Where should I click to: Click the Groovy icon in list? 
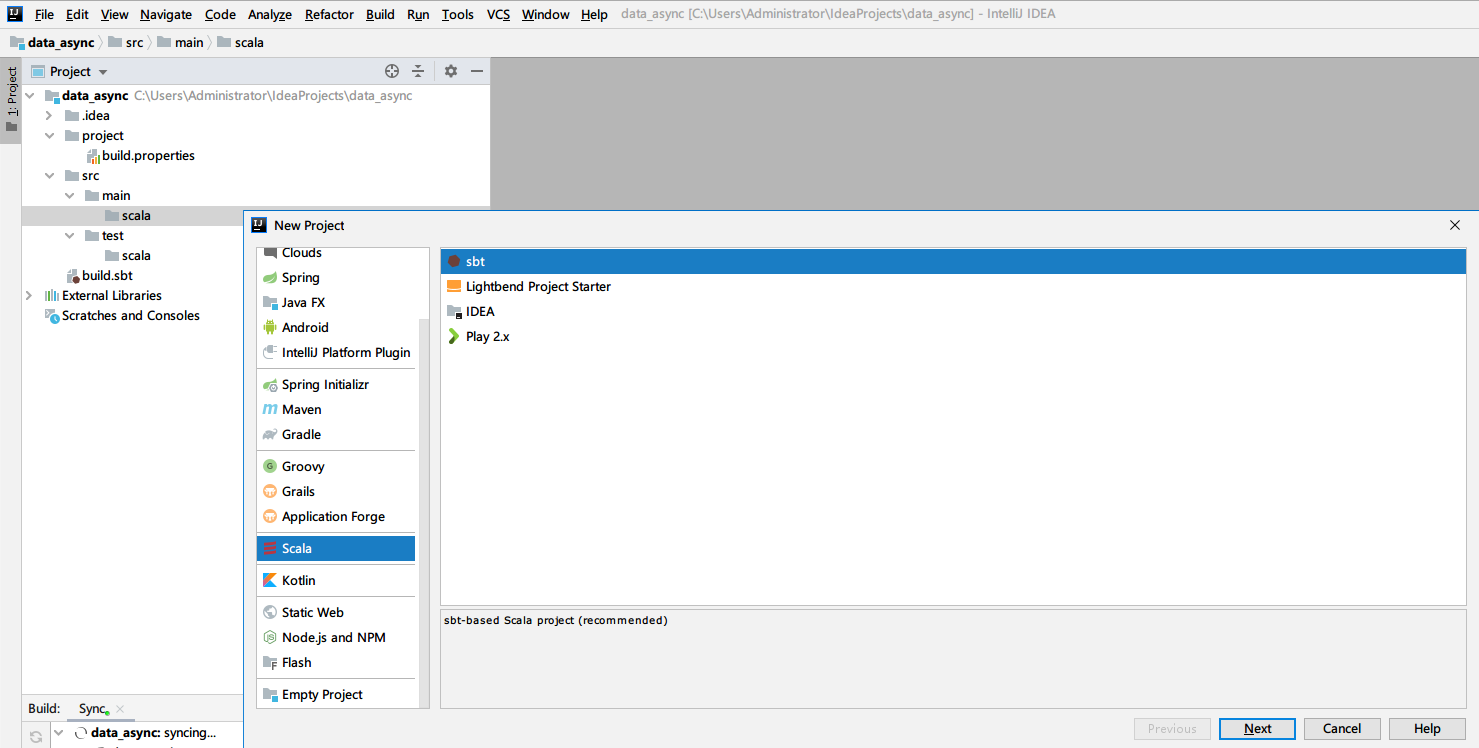click(x=270, y=467)
